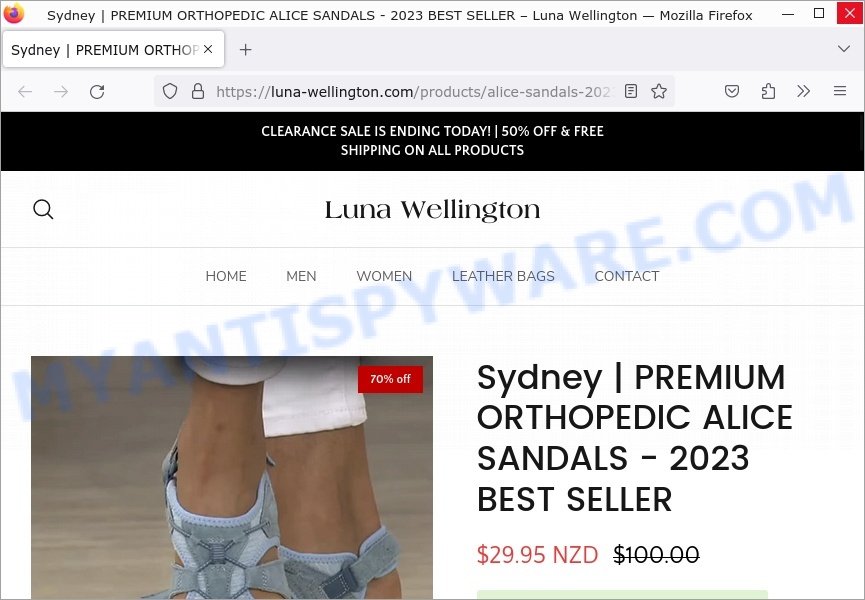
Task: Focus the URL address field
Action: pyautogui.click(x=414, y=92)
